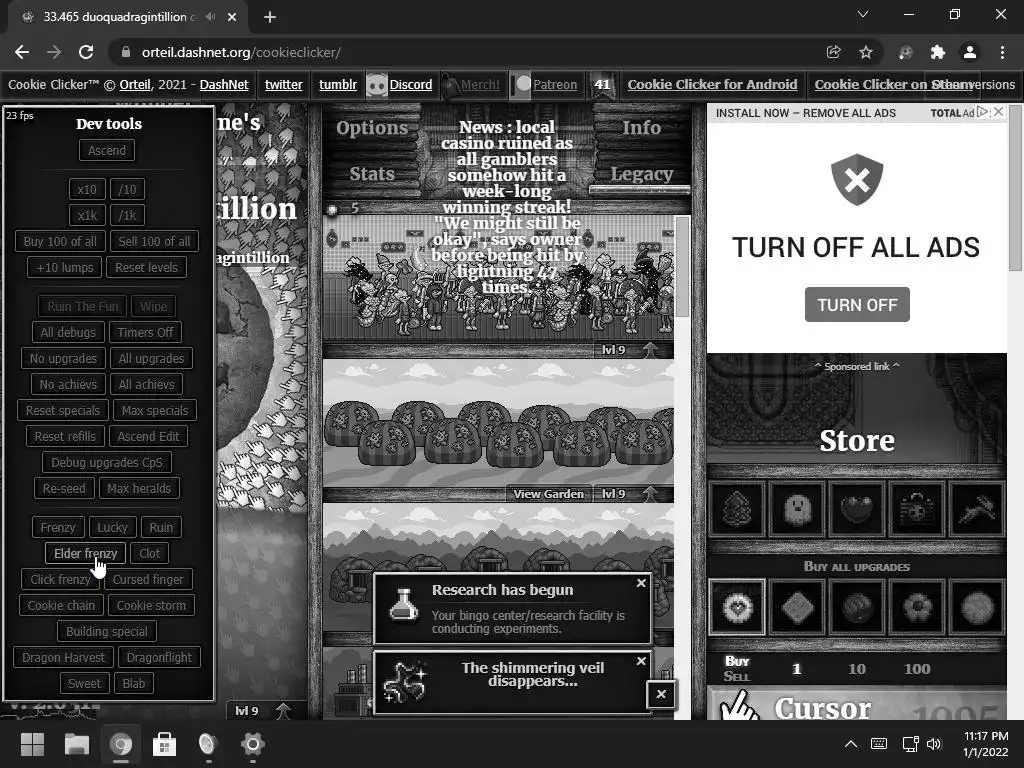Add sugar lumps with +10 lumps
Screen dimensions: 1024x768
65,267
